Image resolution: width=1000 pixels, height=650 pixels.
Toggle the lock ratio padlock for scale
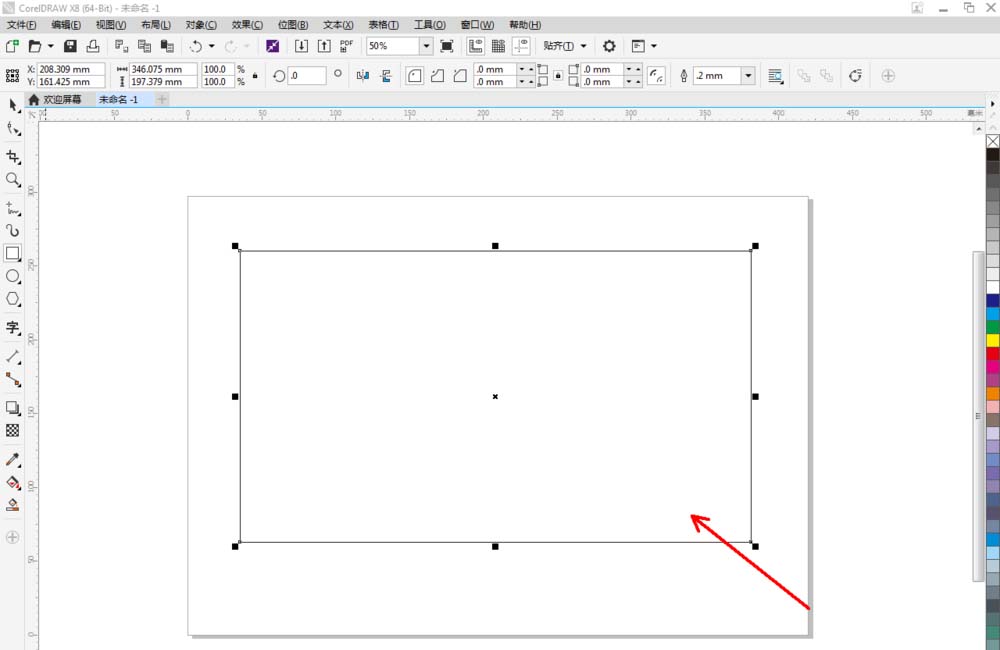254,75
